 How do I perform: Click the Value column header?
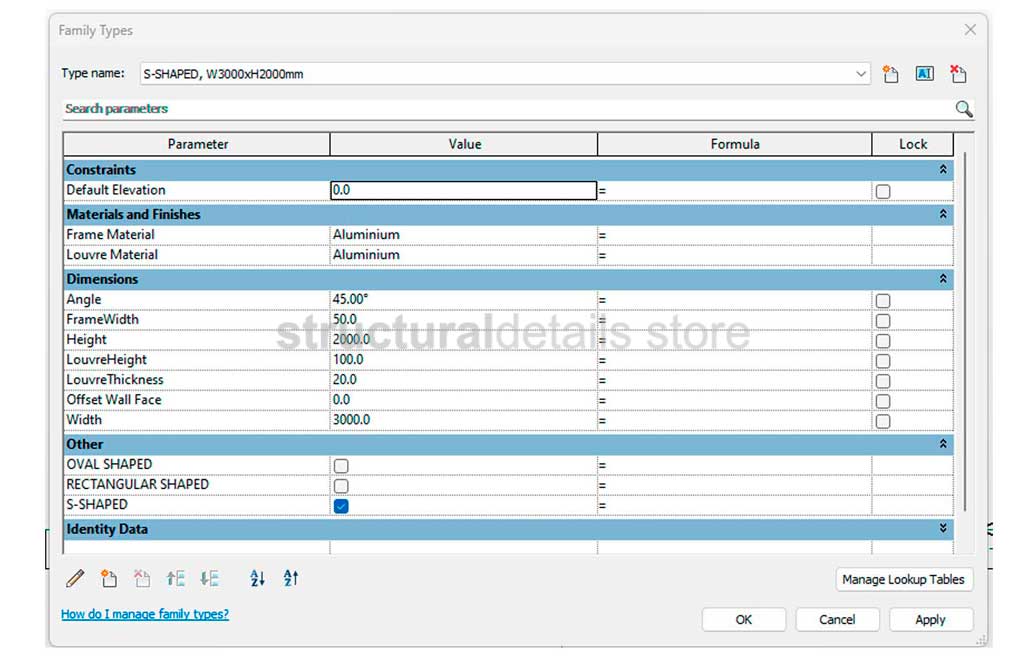click(464, 144)
